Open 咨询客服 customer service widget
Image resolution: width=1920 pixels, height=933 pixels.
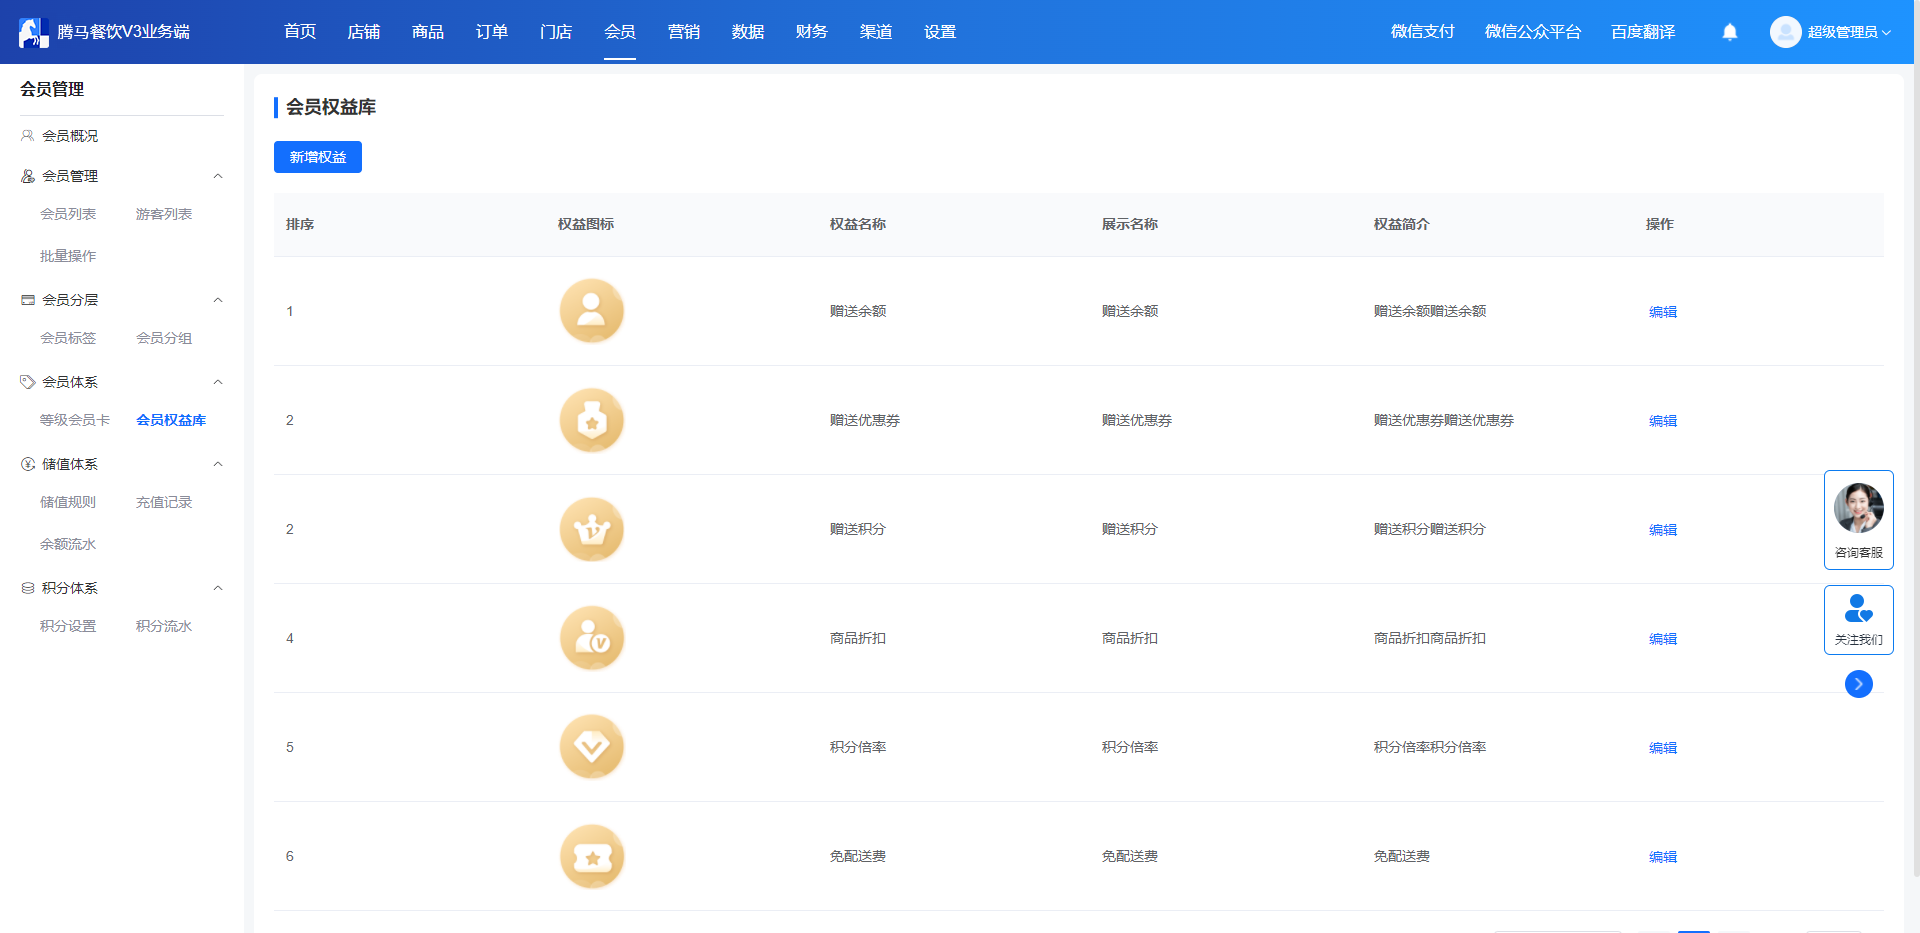1859,520
